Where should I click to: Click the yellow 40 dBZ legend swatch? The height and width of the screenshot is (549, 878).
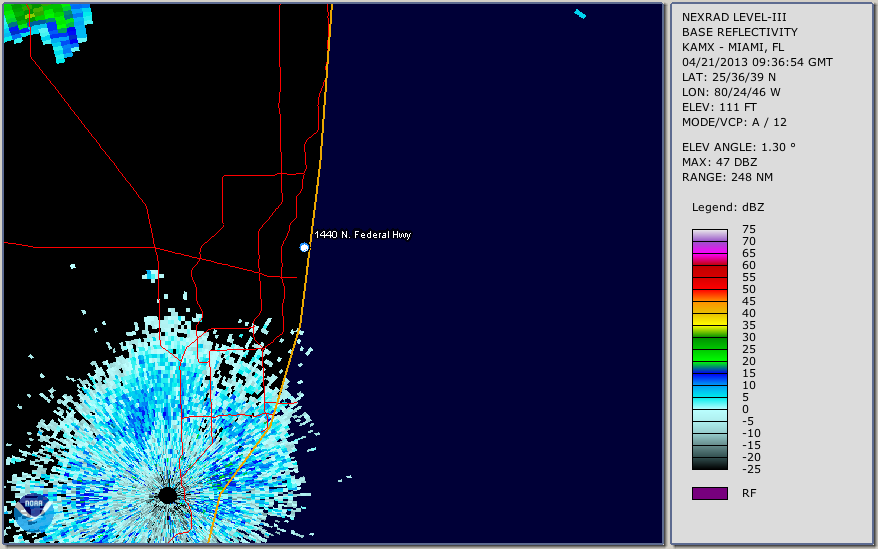(709, 319)
